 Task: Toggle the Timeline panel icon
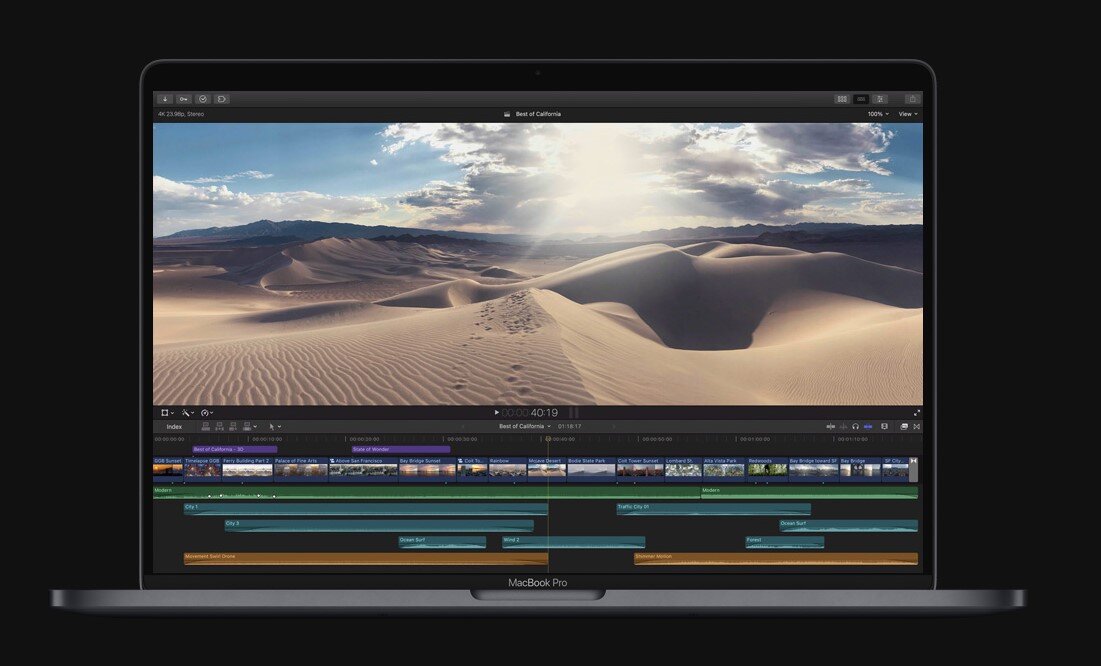click(861, 99)
